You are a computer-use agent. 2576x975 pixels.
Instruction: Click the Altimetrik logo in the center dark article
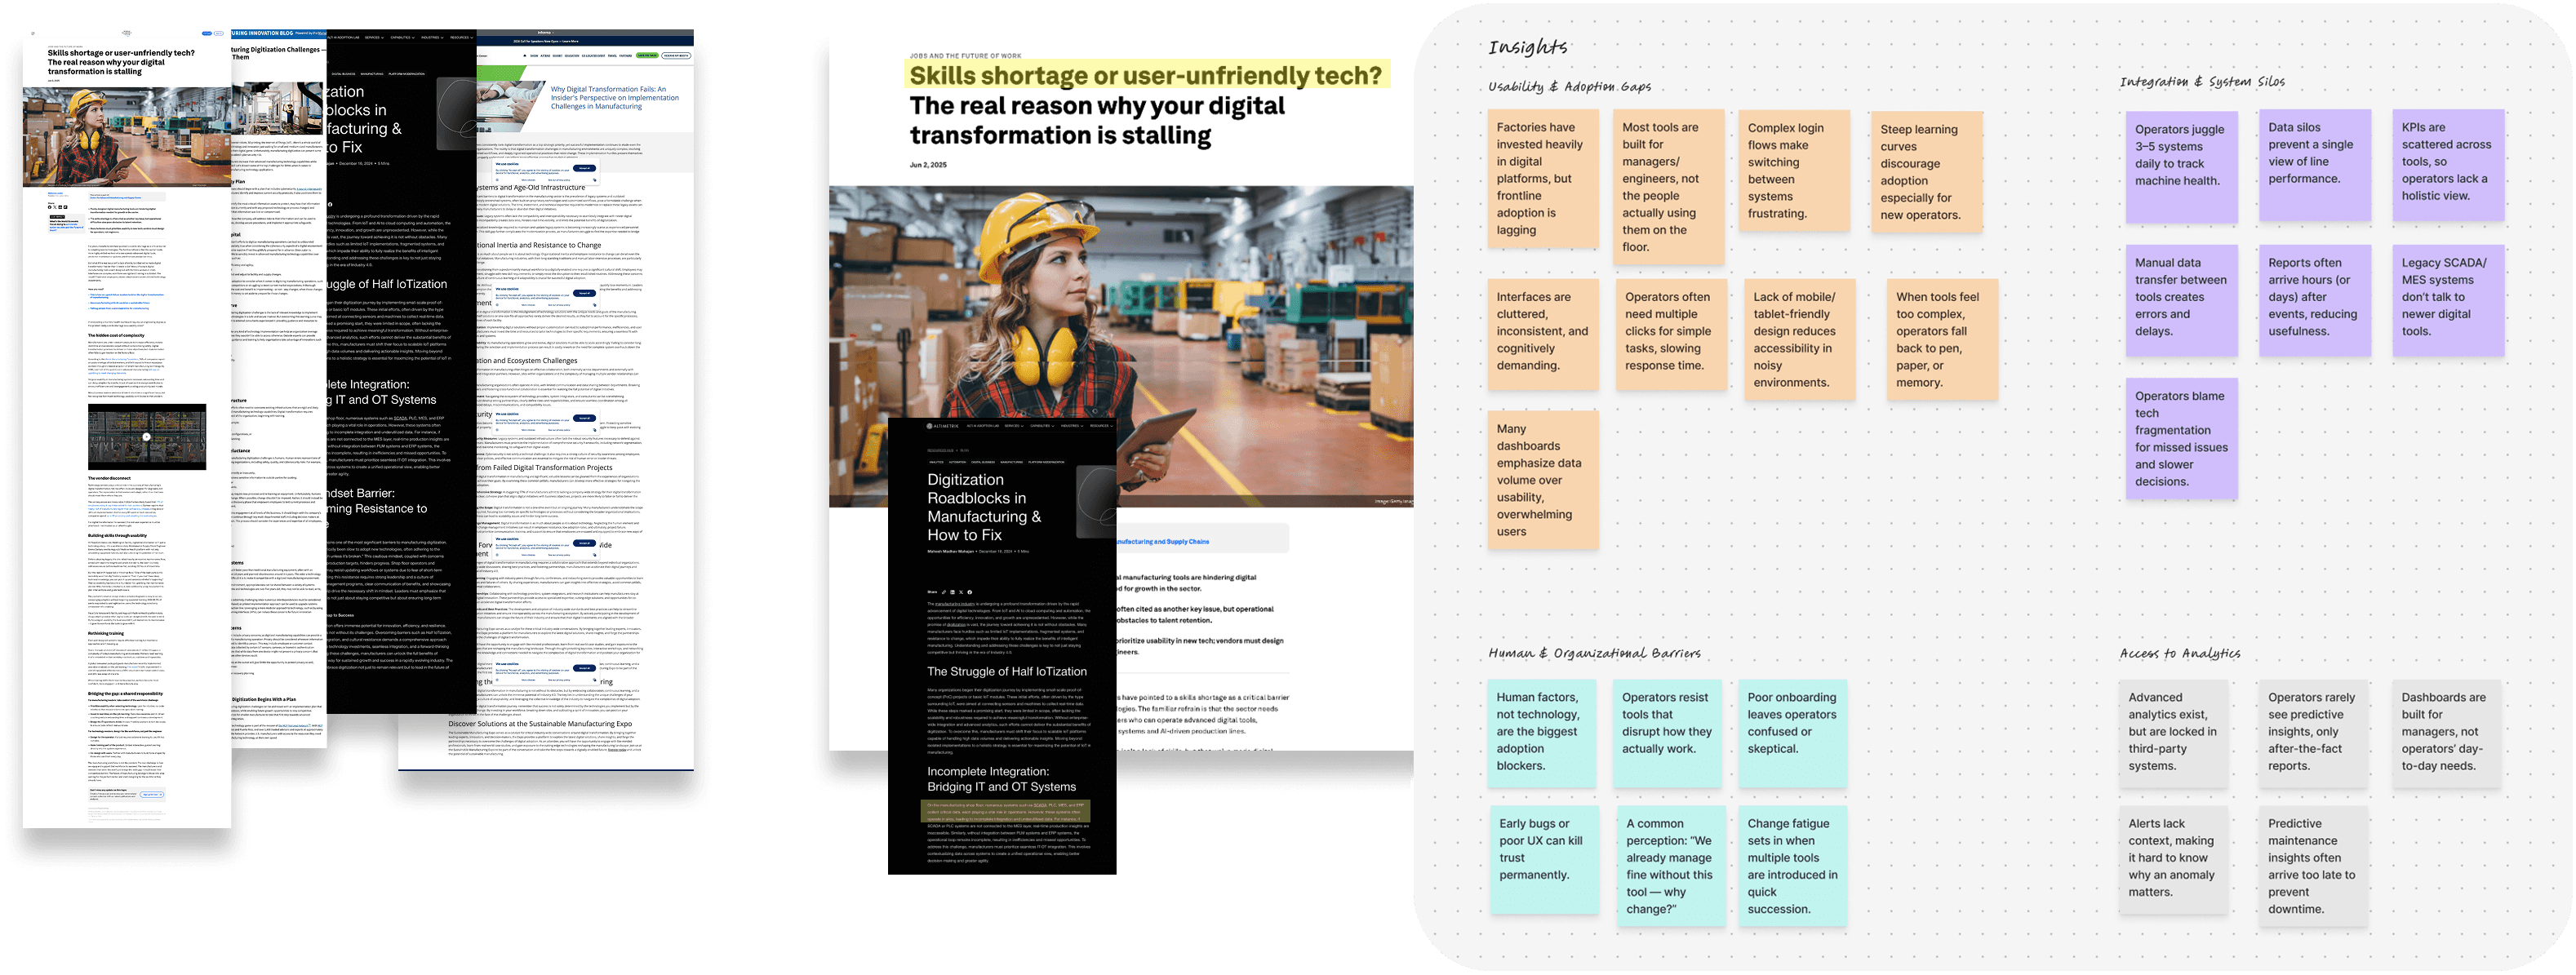pyautogui.click(x=943, y=426)
